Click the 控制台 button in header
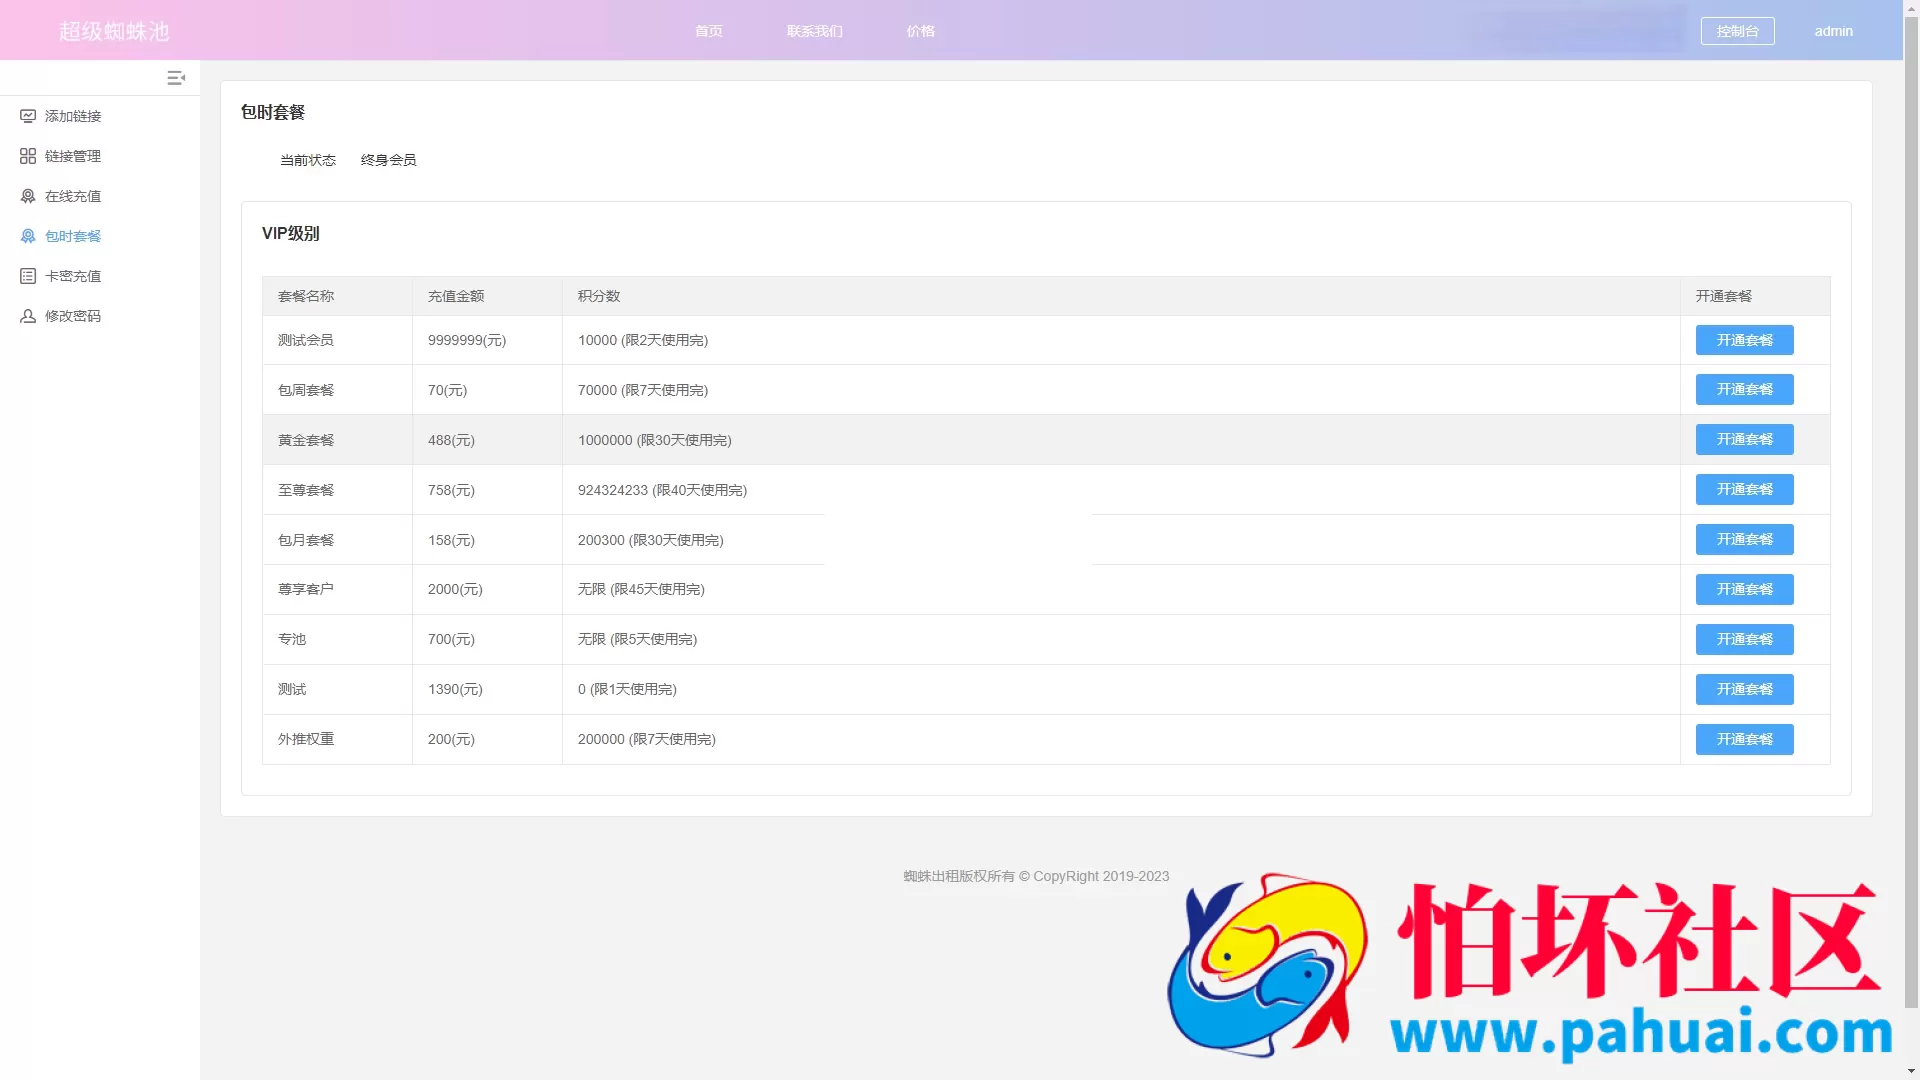1920x1080 pixels. click(x=1737, y=31)
